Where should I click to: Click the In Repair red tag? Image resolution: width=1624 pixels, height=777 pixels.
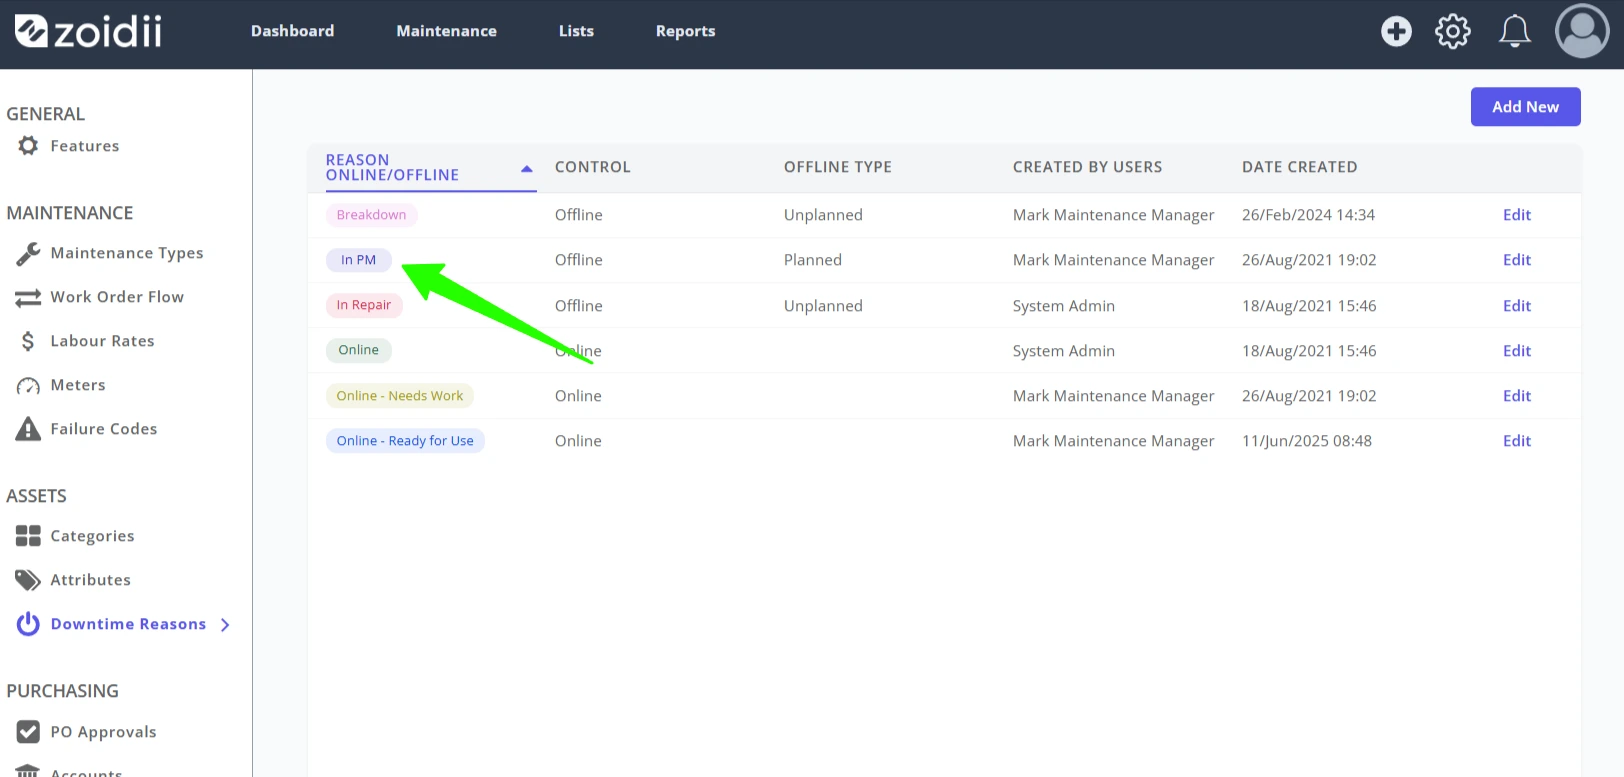(364, 305)
